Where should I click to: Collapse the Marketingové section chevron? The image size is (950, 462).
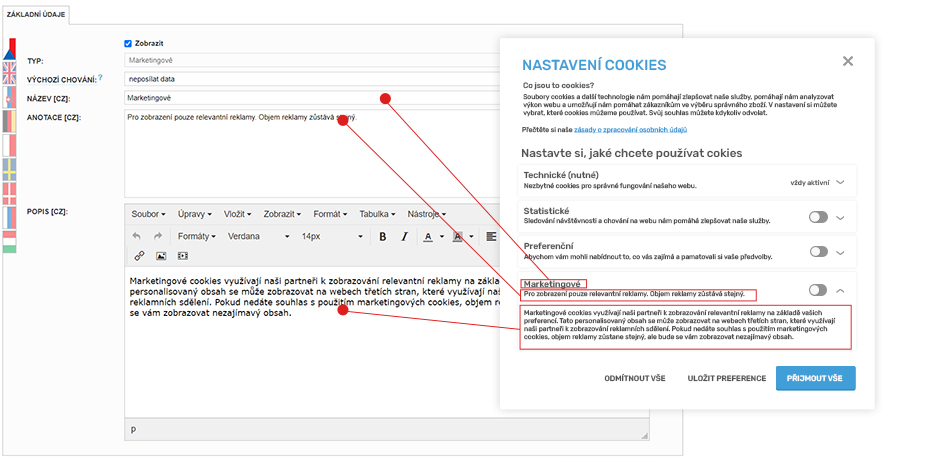[840, 291]
